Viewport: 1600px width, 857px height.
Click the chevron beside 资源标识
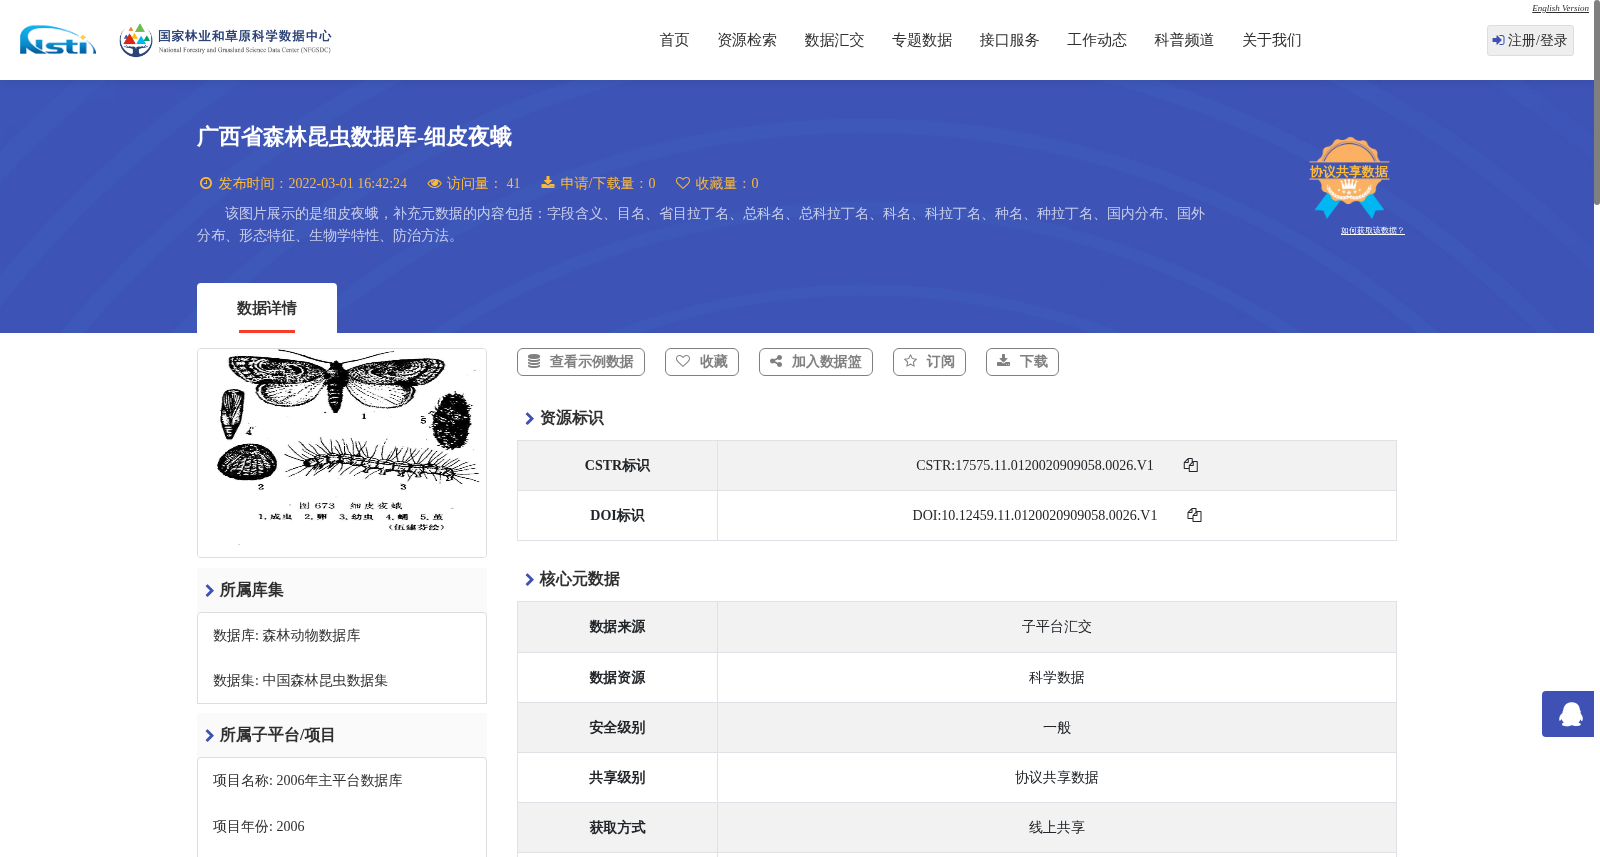click(529, 419)
